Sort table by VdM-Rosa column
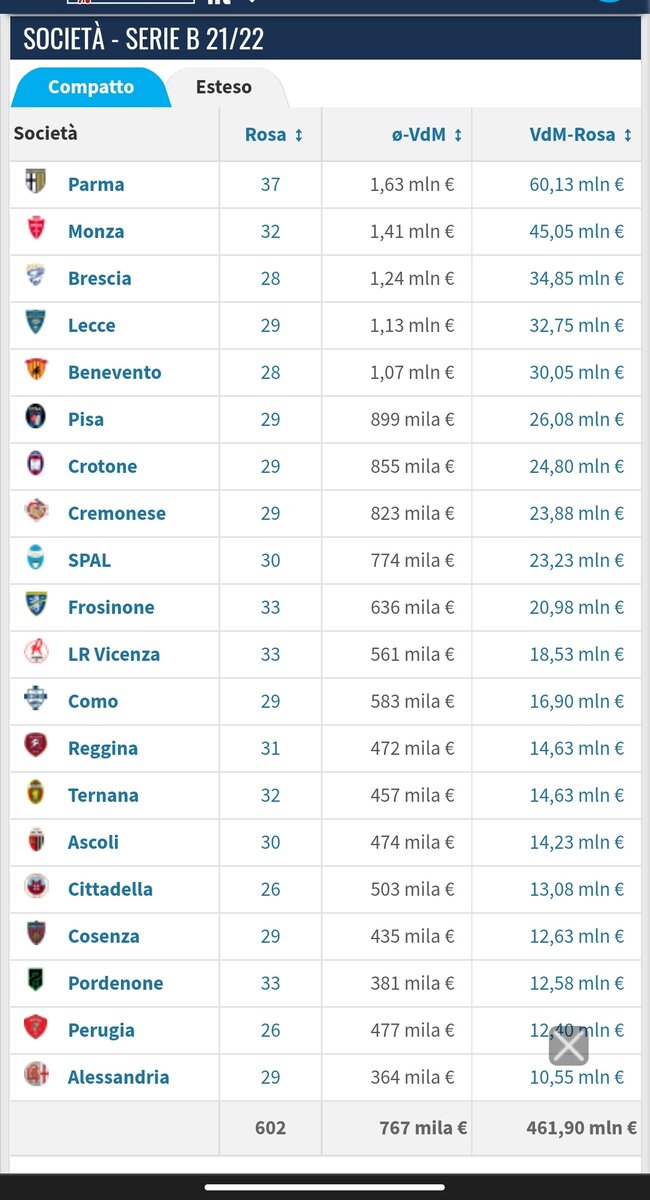This screenshot has width=650, height=1200. coord(581,135)
